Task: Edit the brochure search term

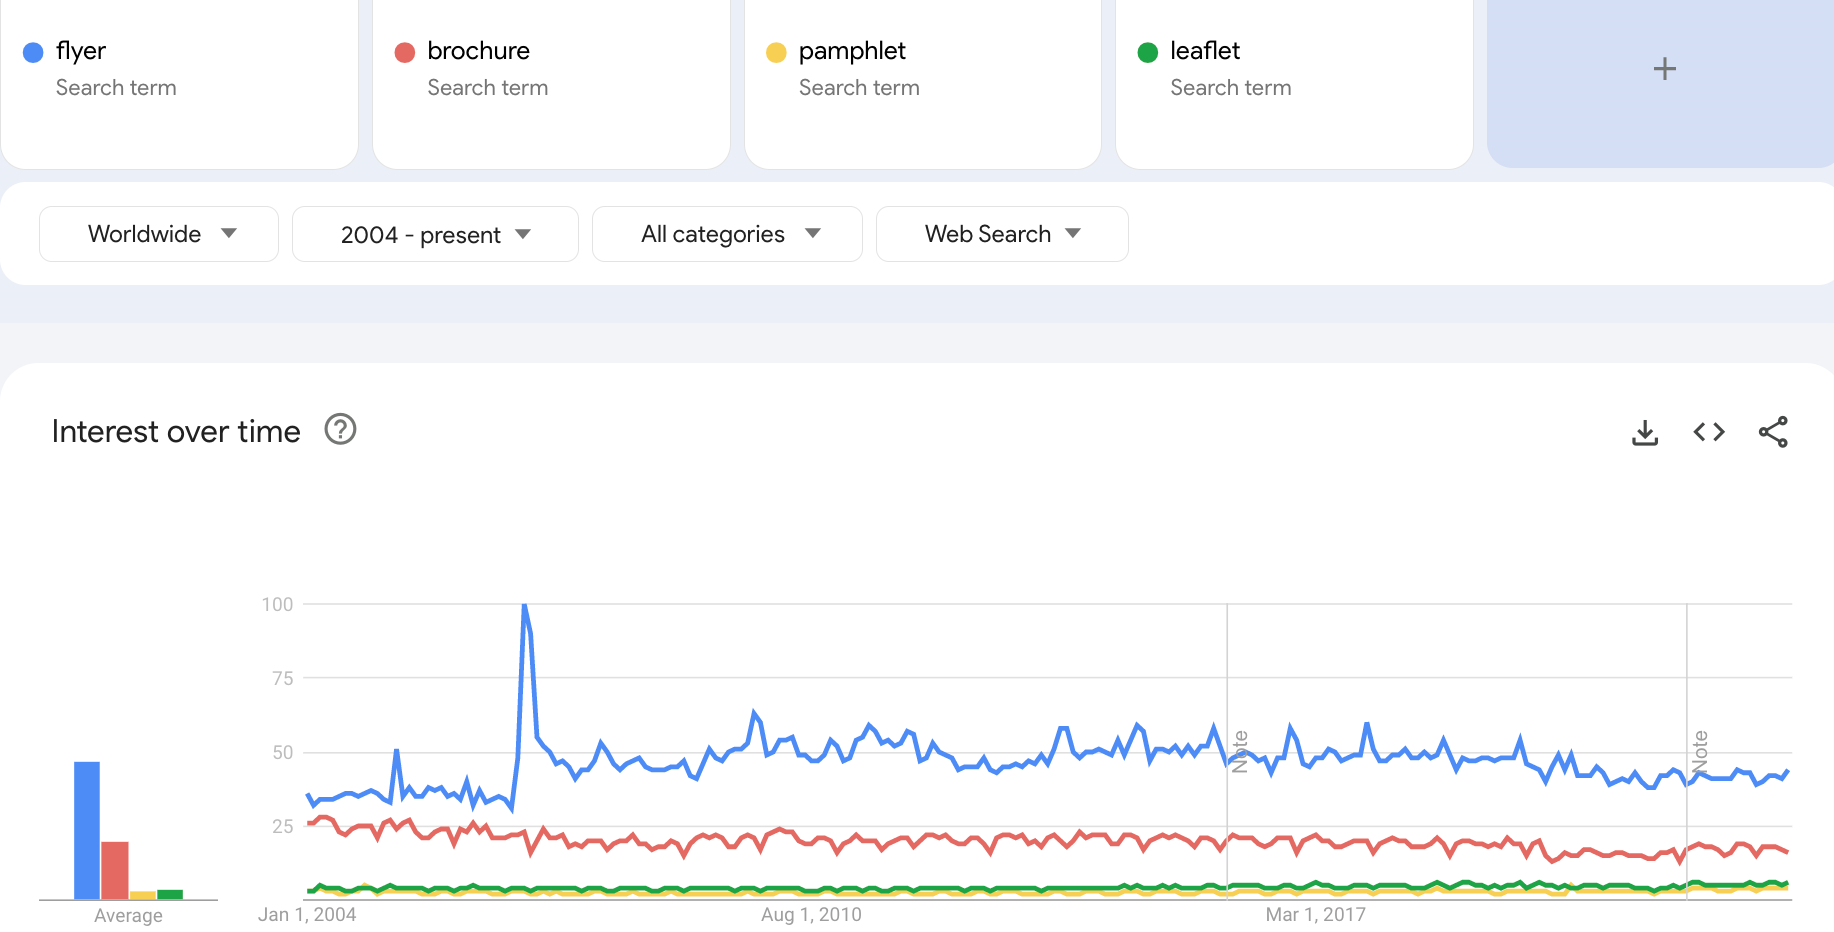Action: 478,51
